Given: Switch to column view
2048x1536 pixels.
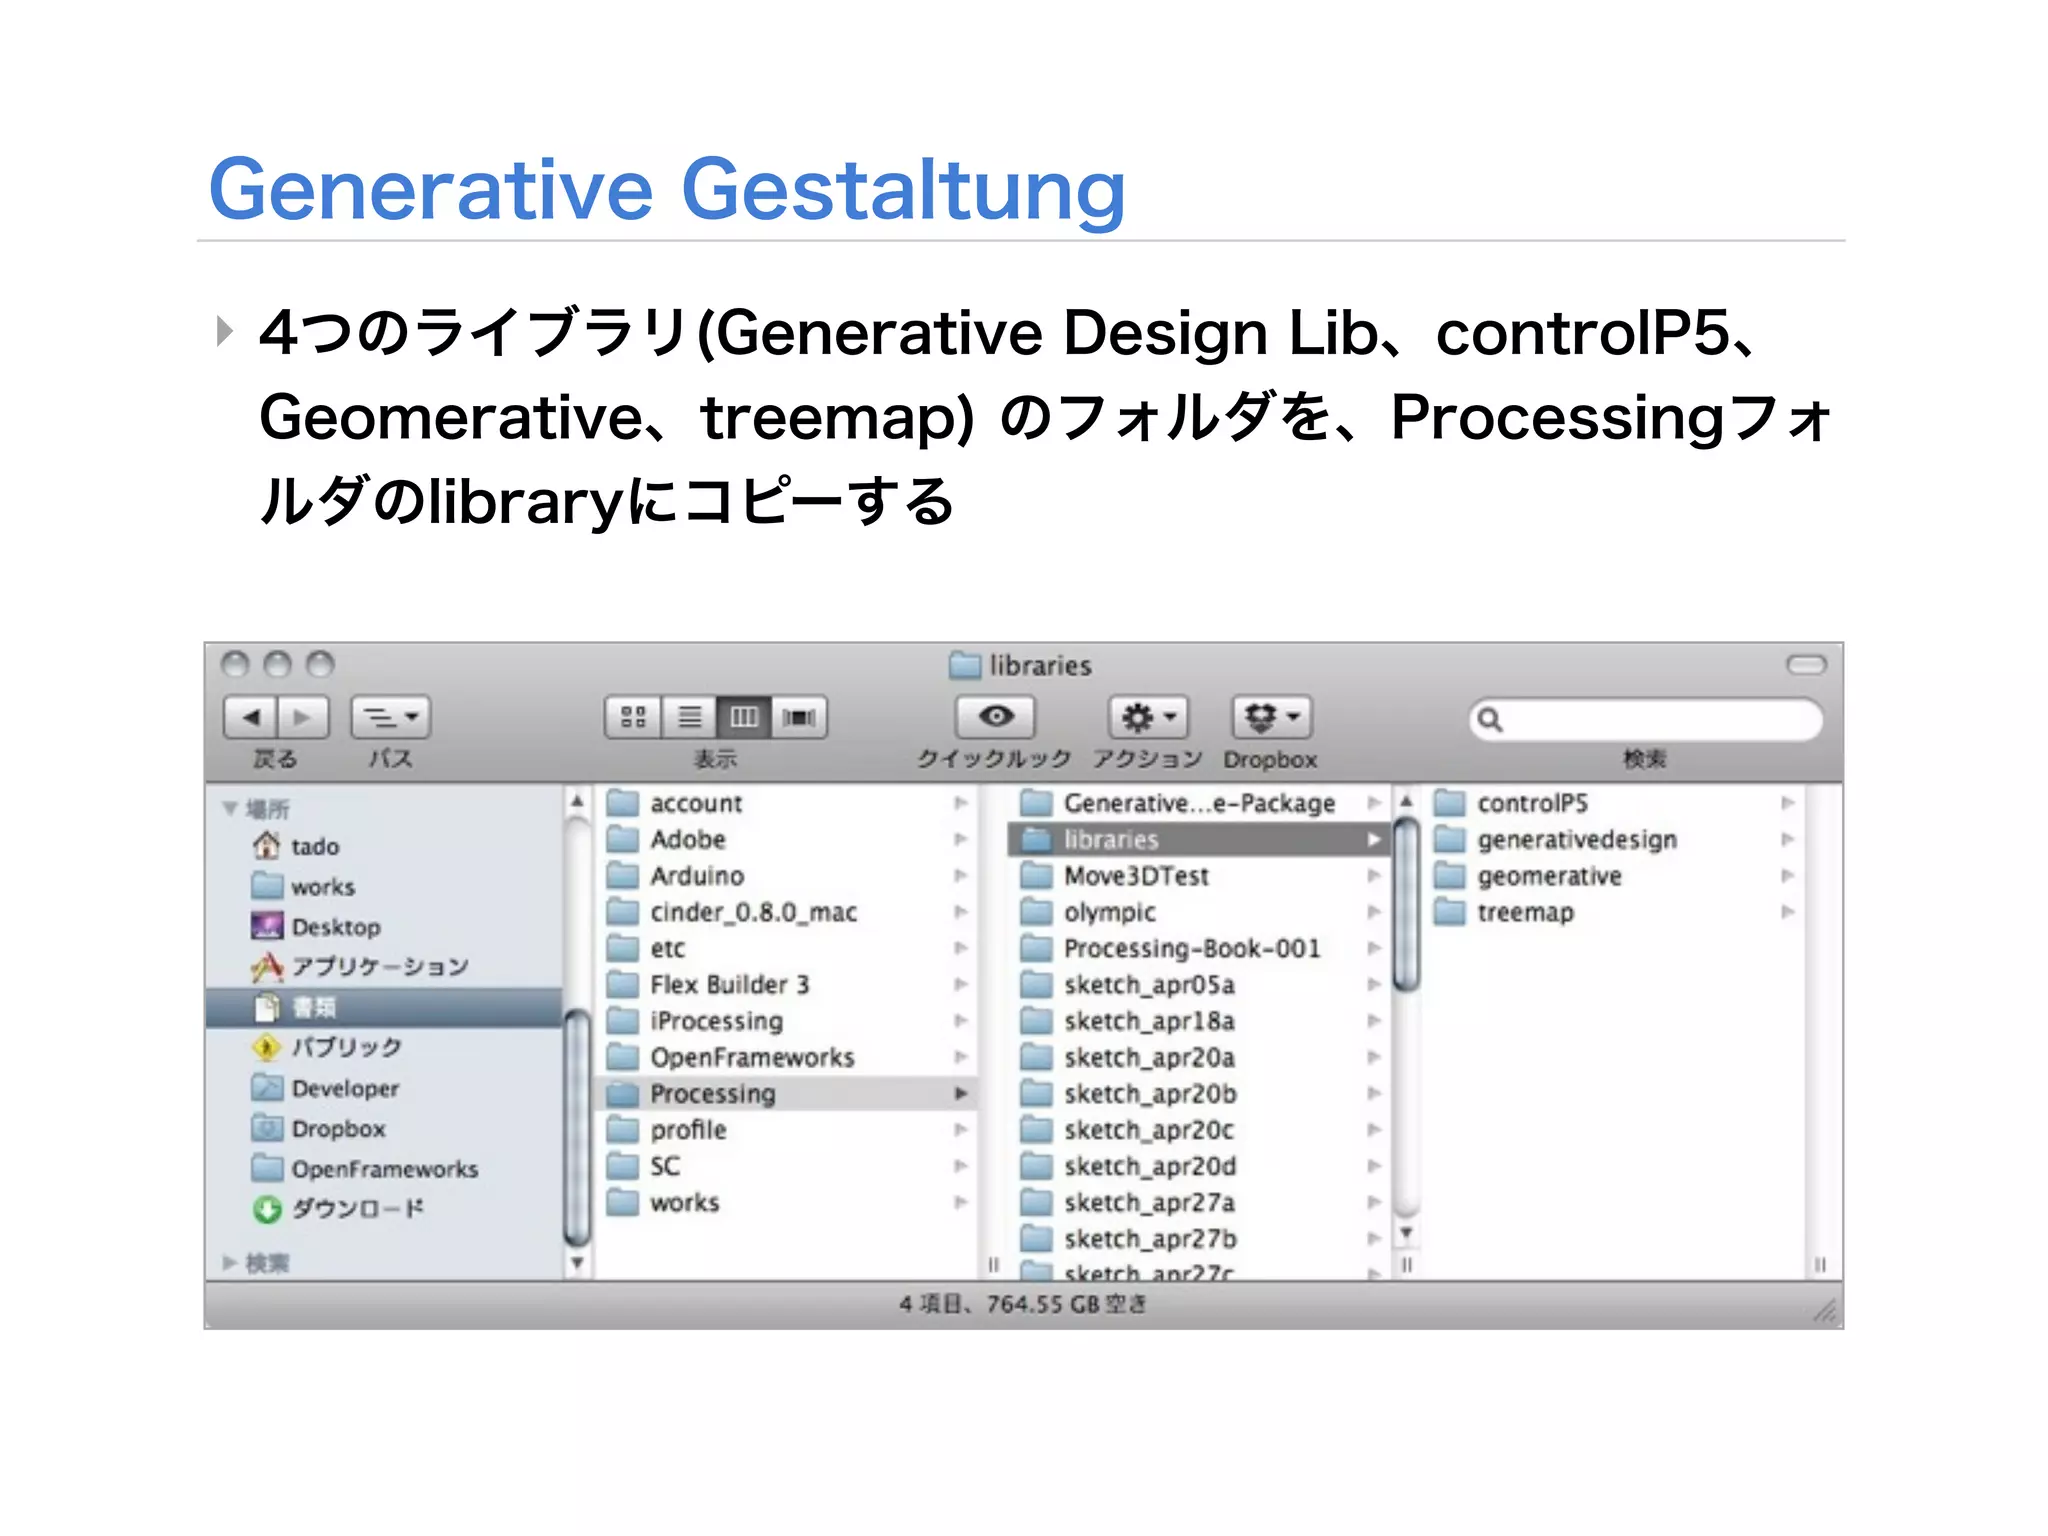Looking at the screenshot, I should pos(744,717).
